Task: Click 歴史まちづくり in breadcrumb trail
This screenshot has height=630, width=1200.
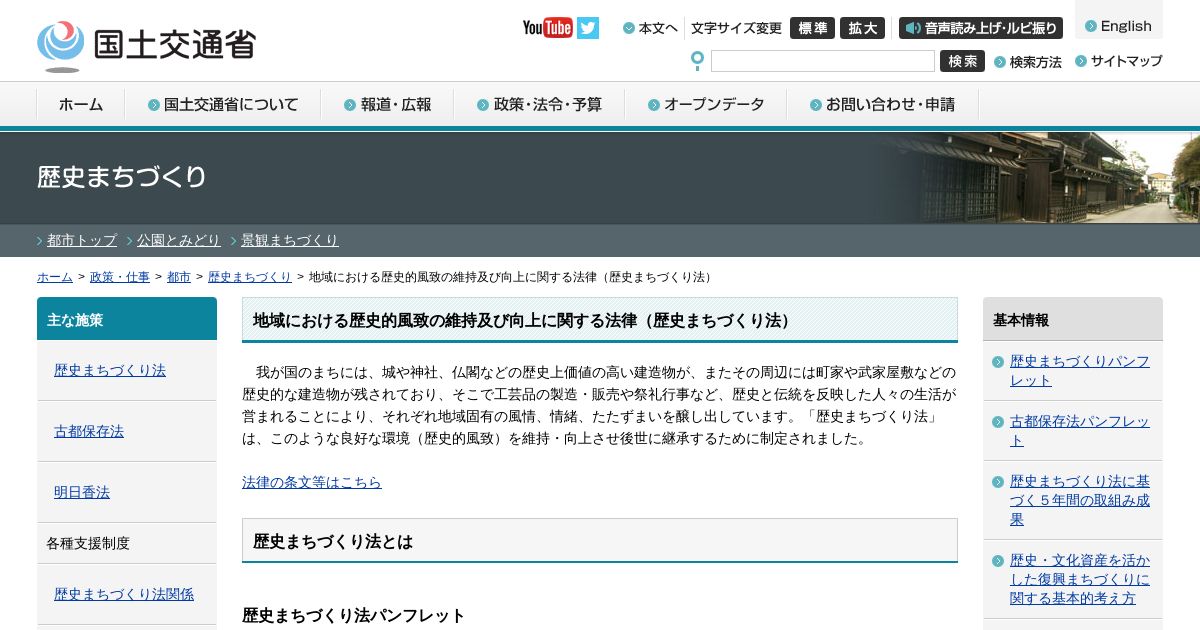Action: (x=250, y=277)
